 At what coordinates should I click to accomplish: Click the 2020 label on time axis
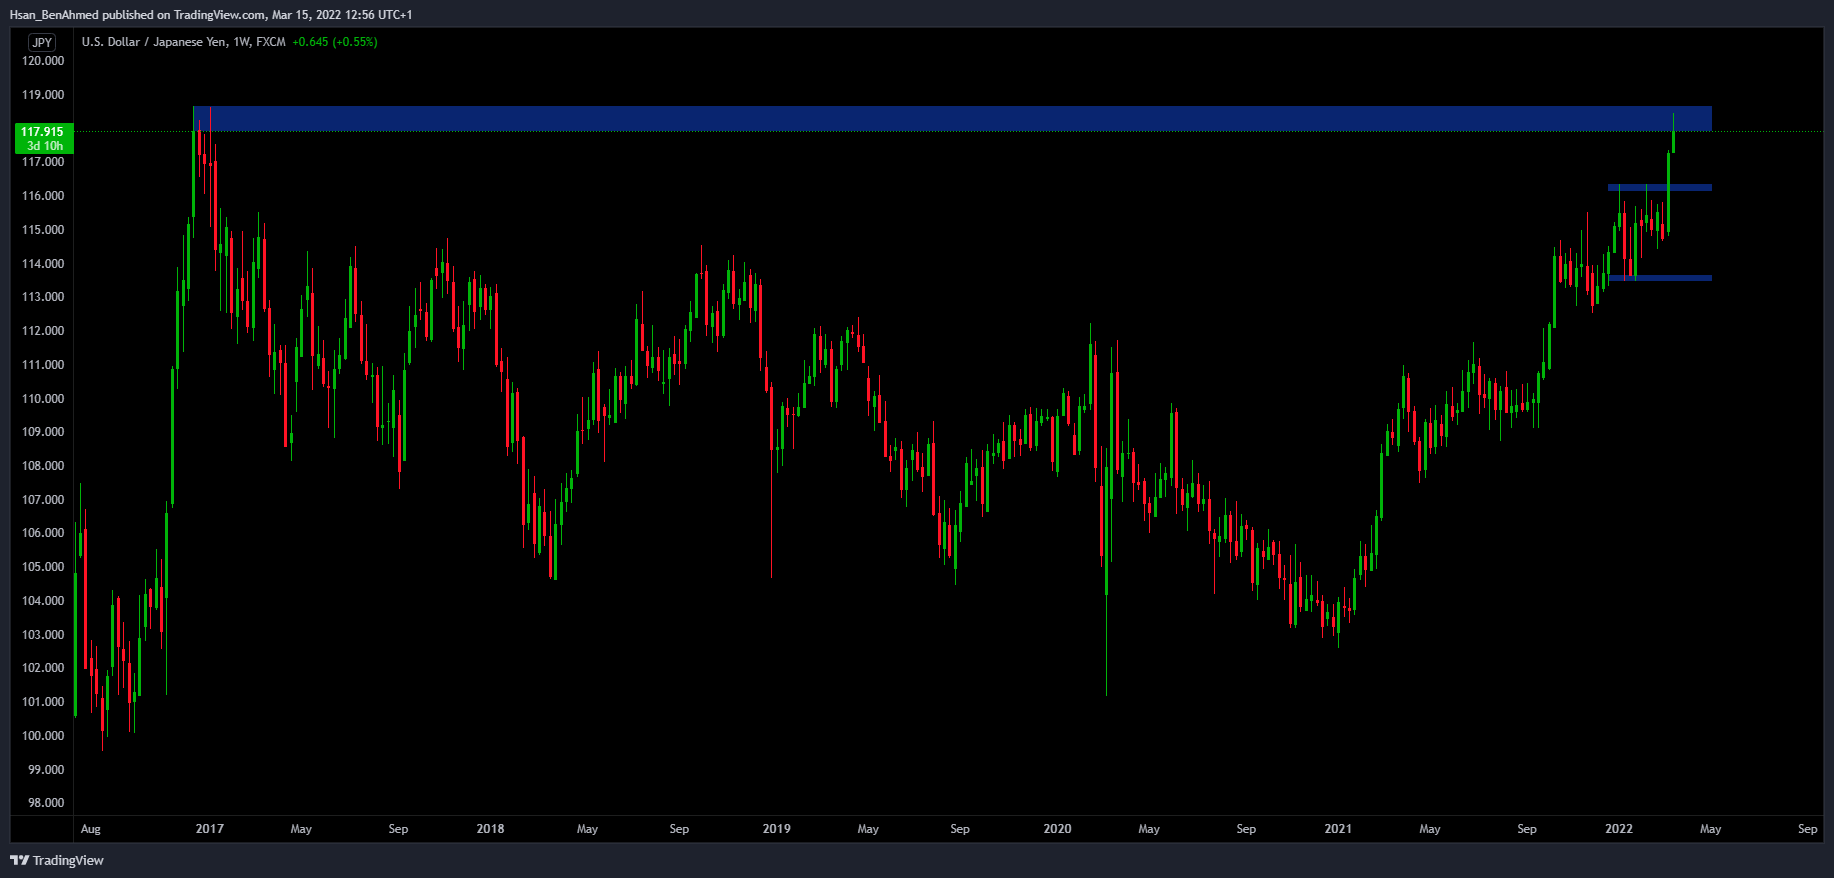1058,829
